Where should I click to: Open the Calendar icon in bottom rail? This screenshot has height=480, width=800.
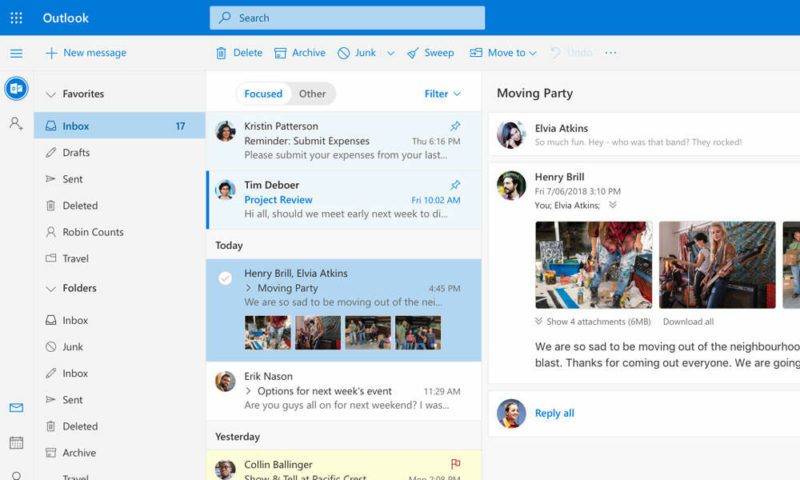point(16,442)
